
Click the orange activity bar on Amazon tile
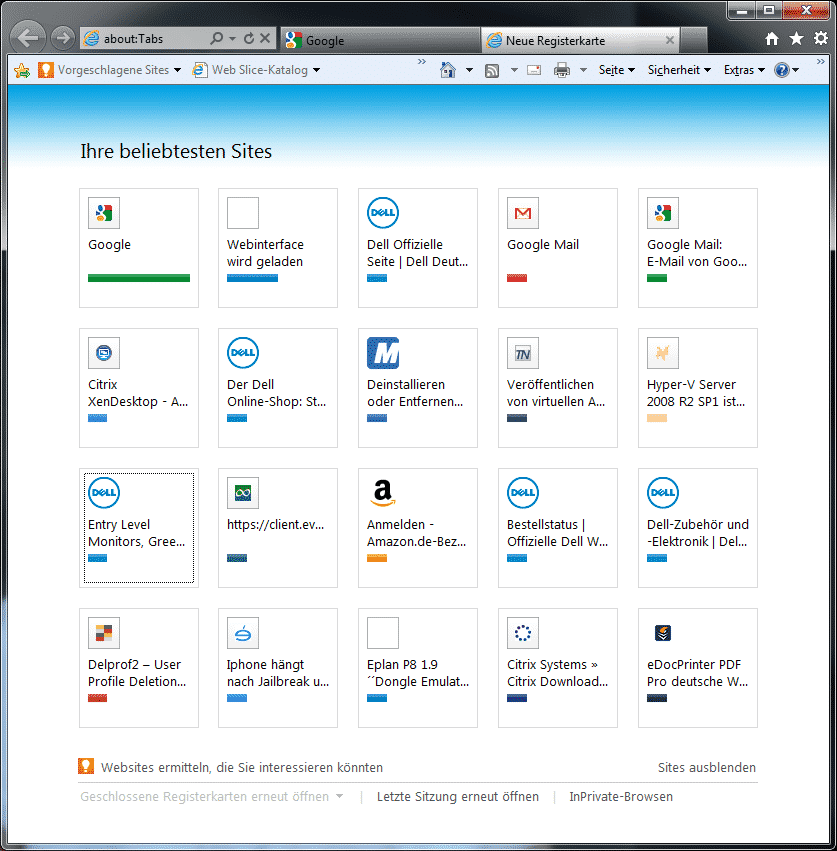pos(377,558)
